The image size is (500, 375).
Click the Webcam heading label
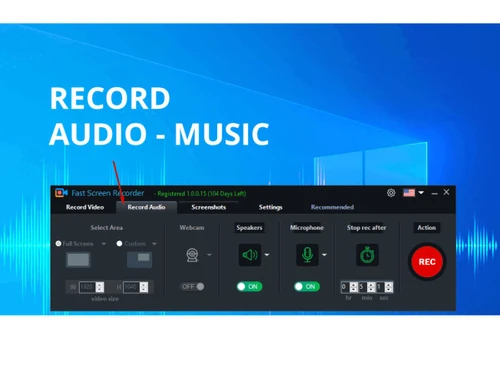(192, 228)
